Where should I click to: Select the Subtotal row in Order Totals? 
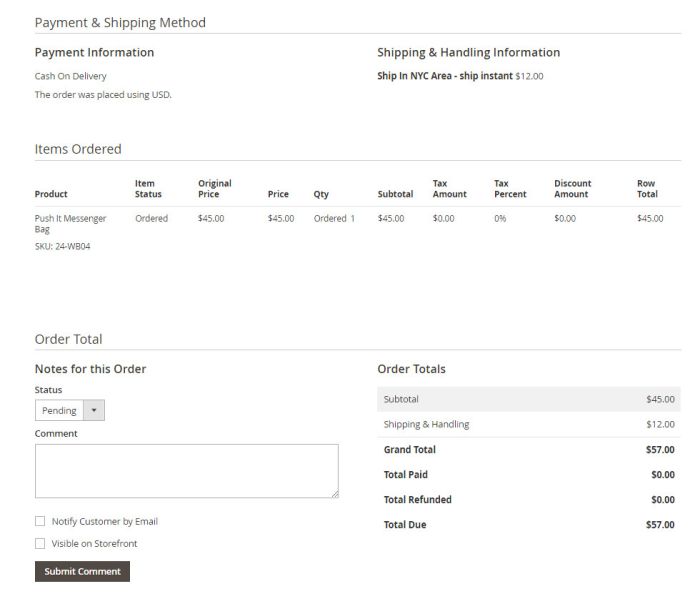click(529, 399)
